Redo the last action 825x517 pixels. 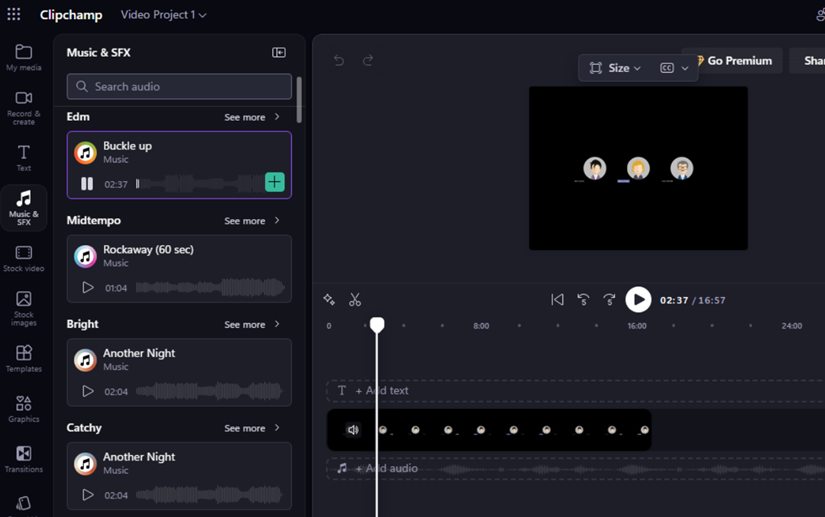point(368,60)
